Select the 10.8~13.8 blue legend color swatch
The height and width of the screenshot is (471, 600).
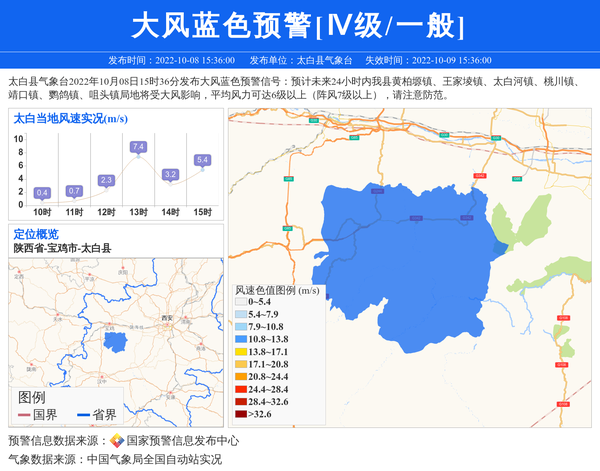pos(239,340)
